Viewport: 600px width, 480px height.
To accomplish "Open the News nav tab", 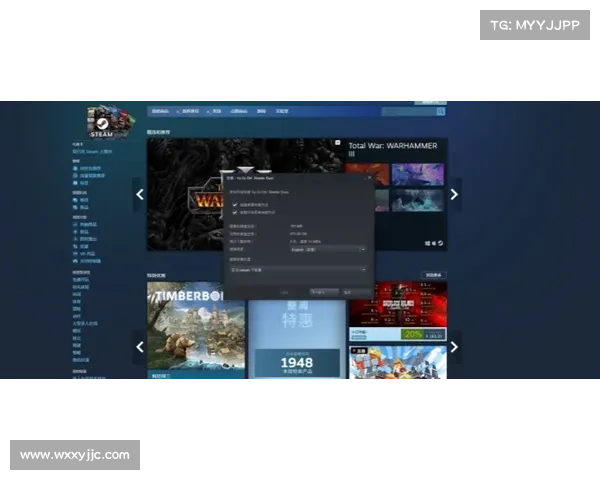I will pos(261,111).
